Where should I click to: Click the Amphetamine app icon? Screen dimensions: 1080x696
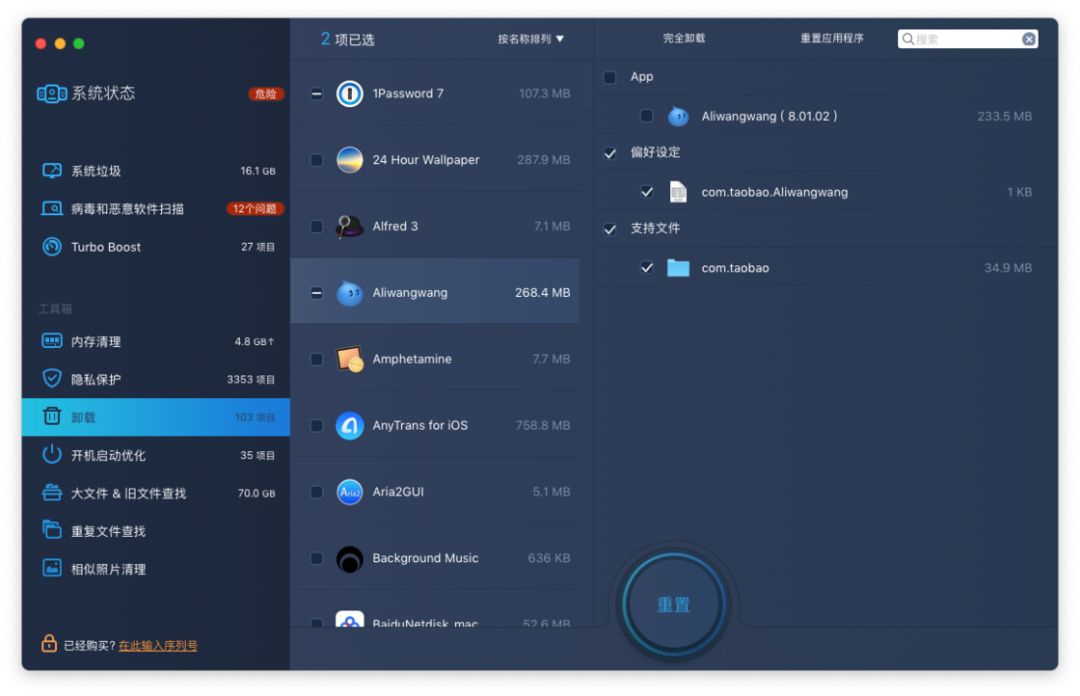[x=349, y=359]
